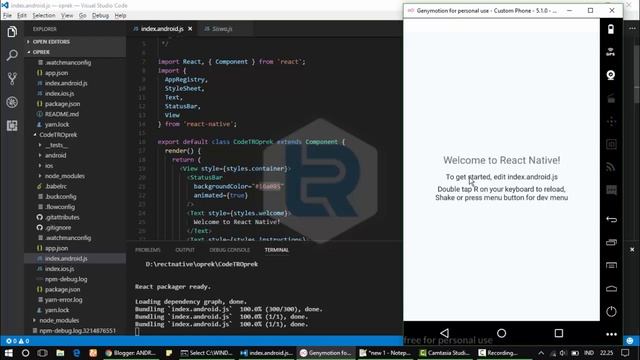Image resolution: width=640 pixels, height=360 pixels.
Task: Tap Android recent apps square button
Action: coord(558,333)
